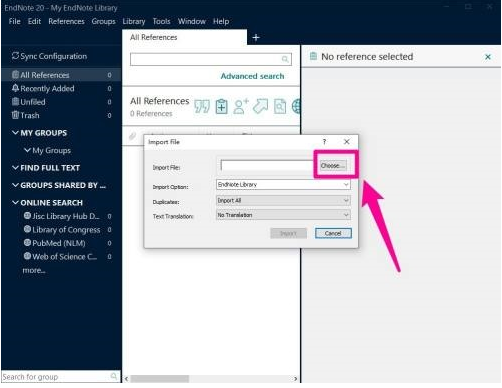Click the more... link under Online Search
The height and width of the screenshot is (388, 502).
(x=34, y=270)
